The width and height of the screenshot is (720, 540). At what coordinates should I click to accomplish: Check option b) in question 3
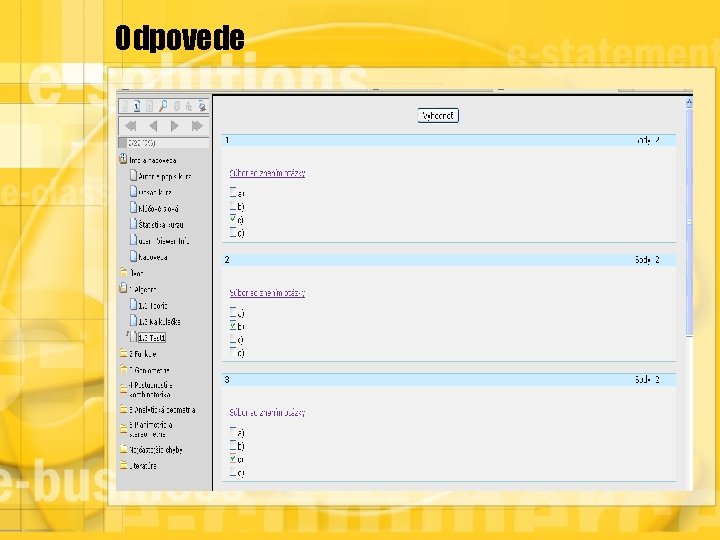tap(233, 445)
